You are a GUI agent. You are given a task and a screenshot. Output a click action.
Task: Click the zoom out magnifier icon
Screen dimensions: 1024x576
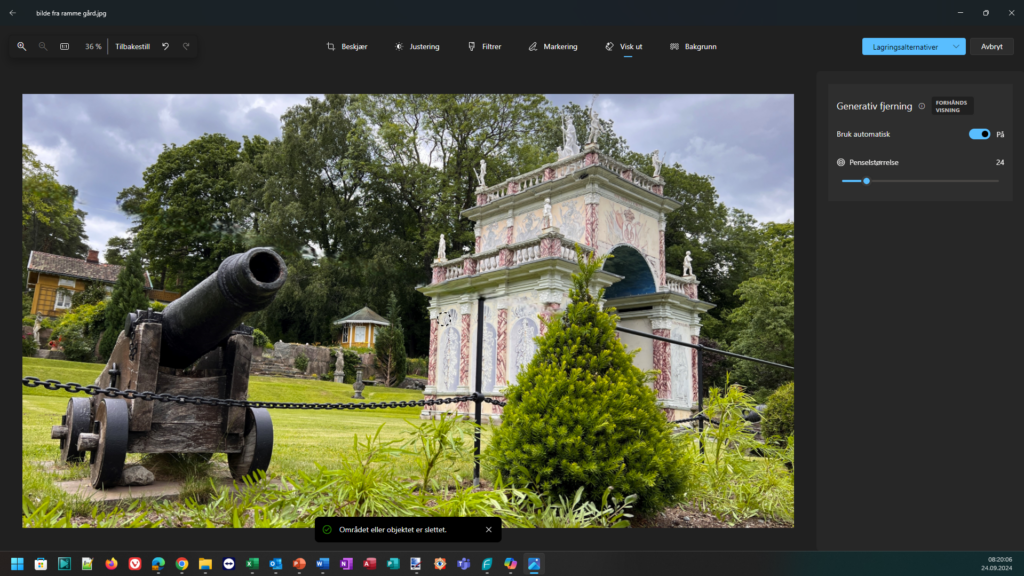(43, 46)
